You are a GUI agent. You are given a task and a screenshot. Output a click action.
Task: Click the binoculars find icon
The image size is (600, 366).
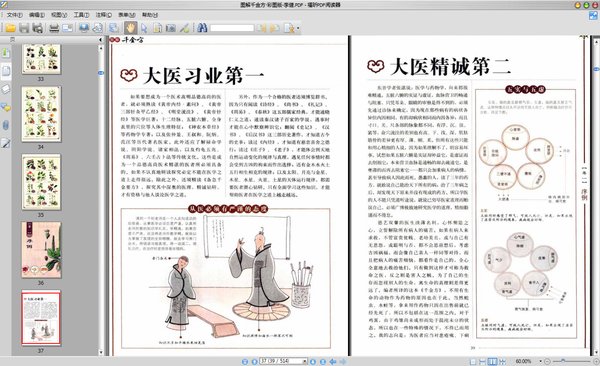[202, 28]
